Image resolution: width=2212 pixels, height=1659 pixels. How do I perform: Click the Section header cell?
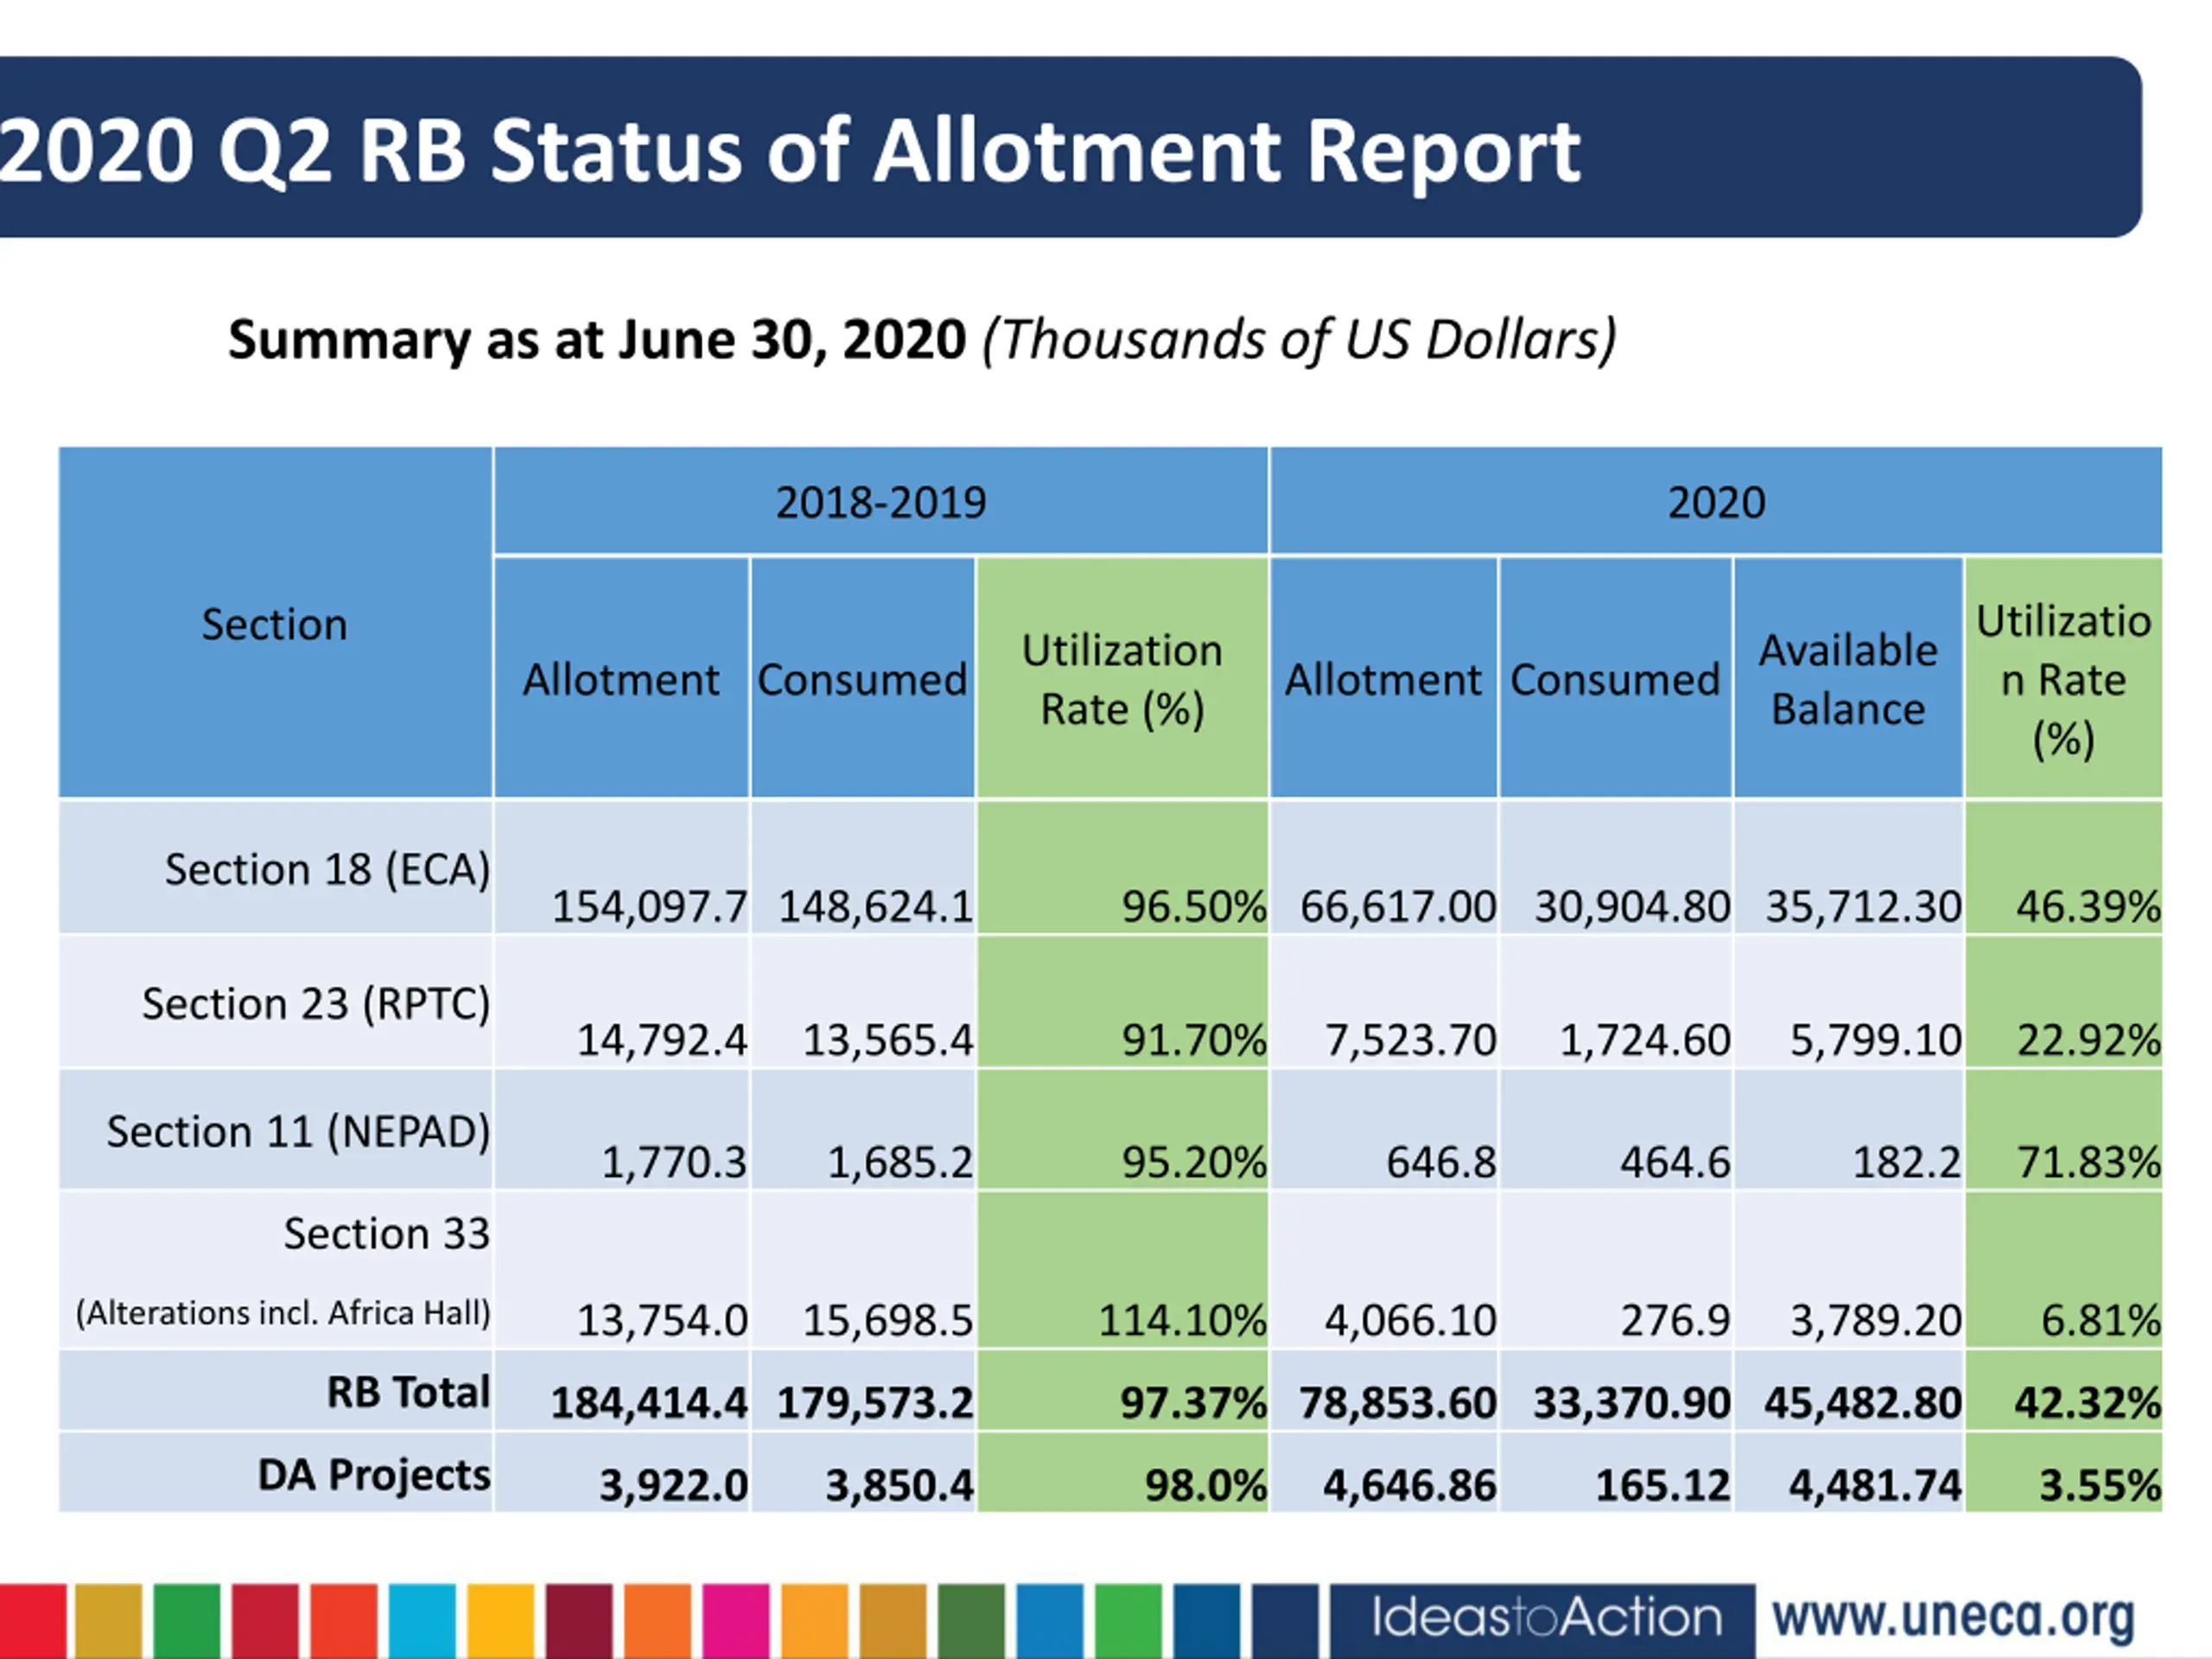275,624
